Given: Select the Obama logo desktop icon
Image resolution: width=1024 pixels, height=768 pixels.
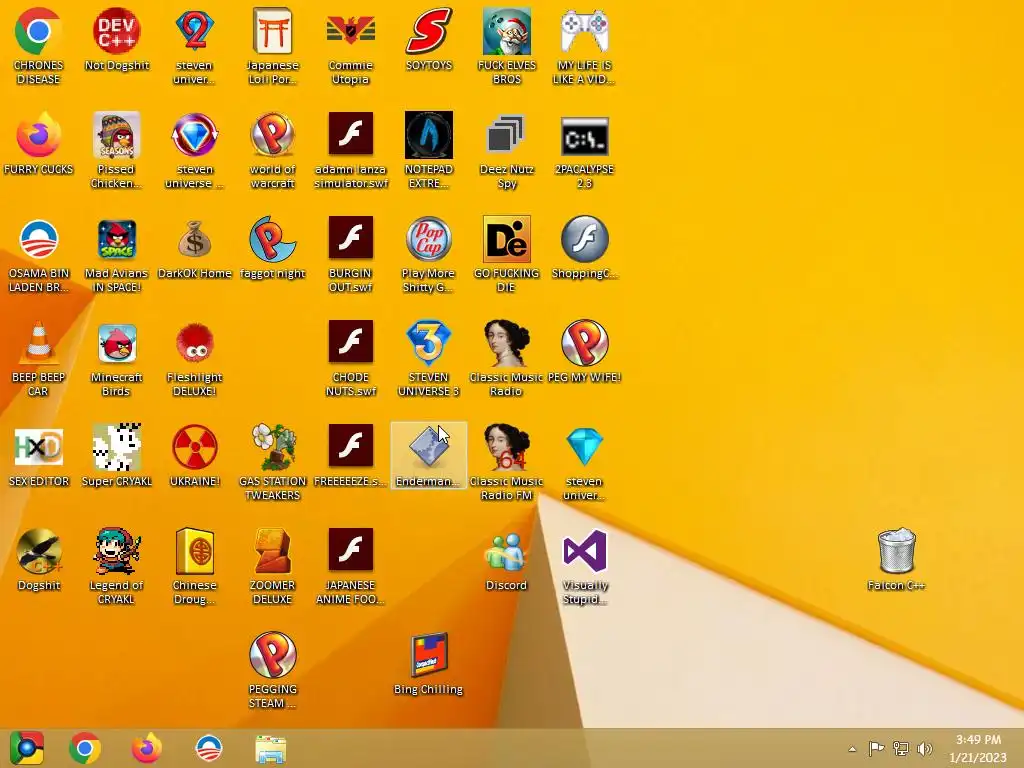Looking at the screenshot, I should click(x=38, y=240).
